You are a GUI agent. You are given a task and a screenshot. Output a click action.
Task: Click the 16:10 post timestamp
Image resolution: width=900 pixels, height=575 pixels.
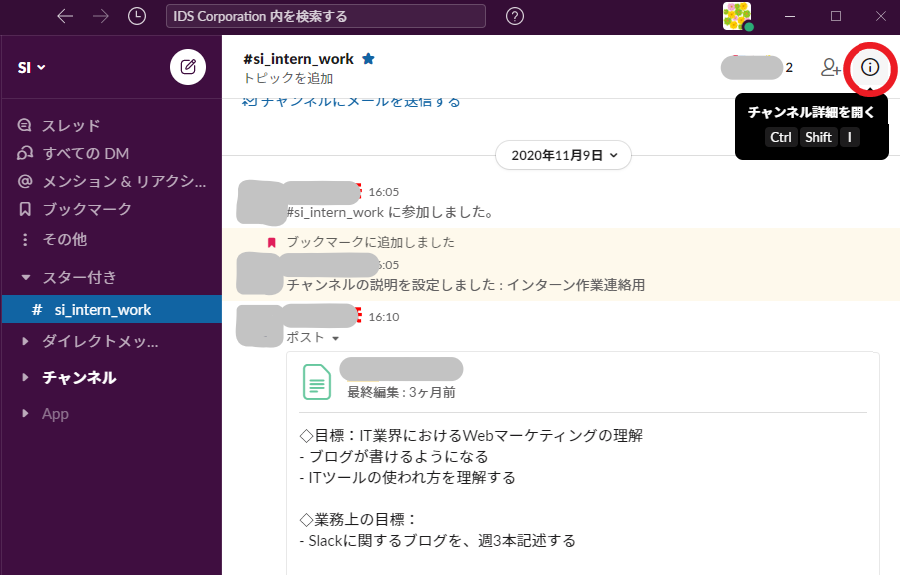[383, 317]
